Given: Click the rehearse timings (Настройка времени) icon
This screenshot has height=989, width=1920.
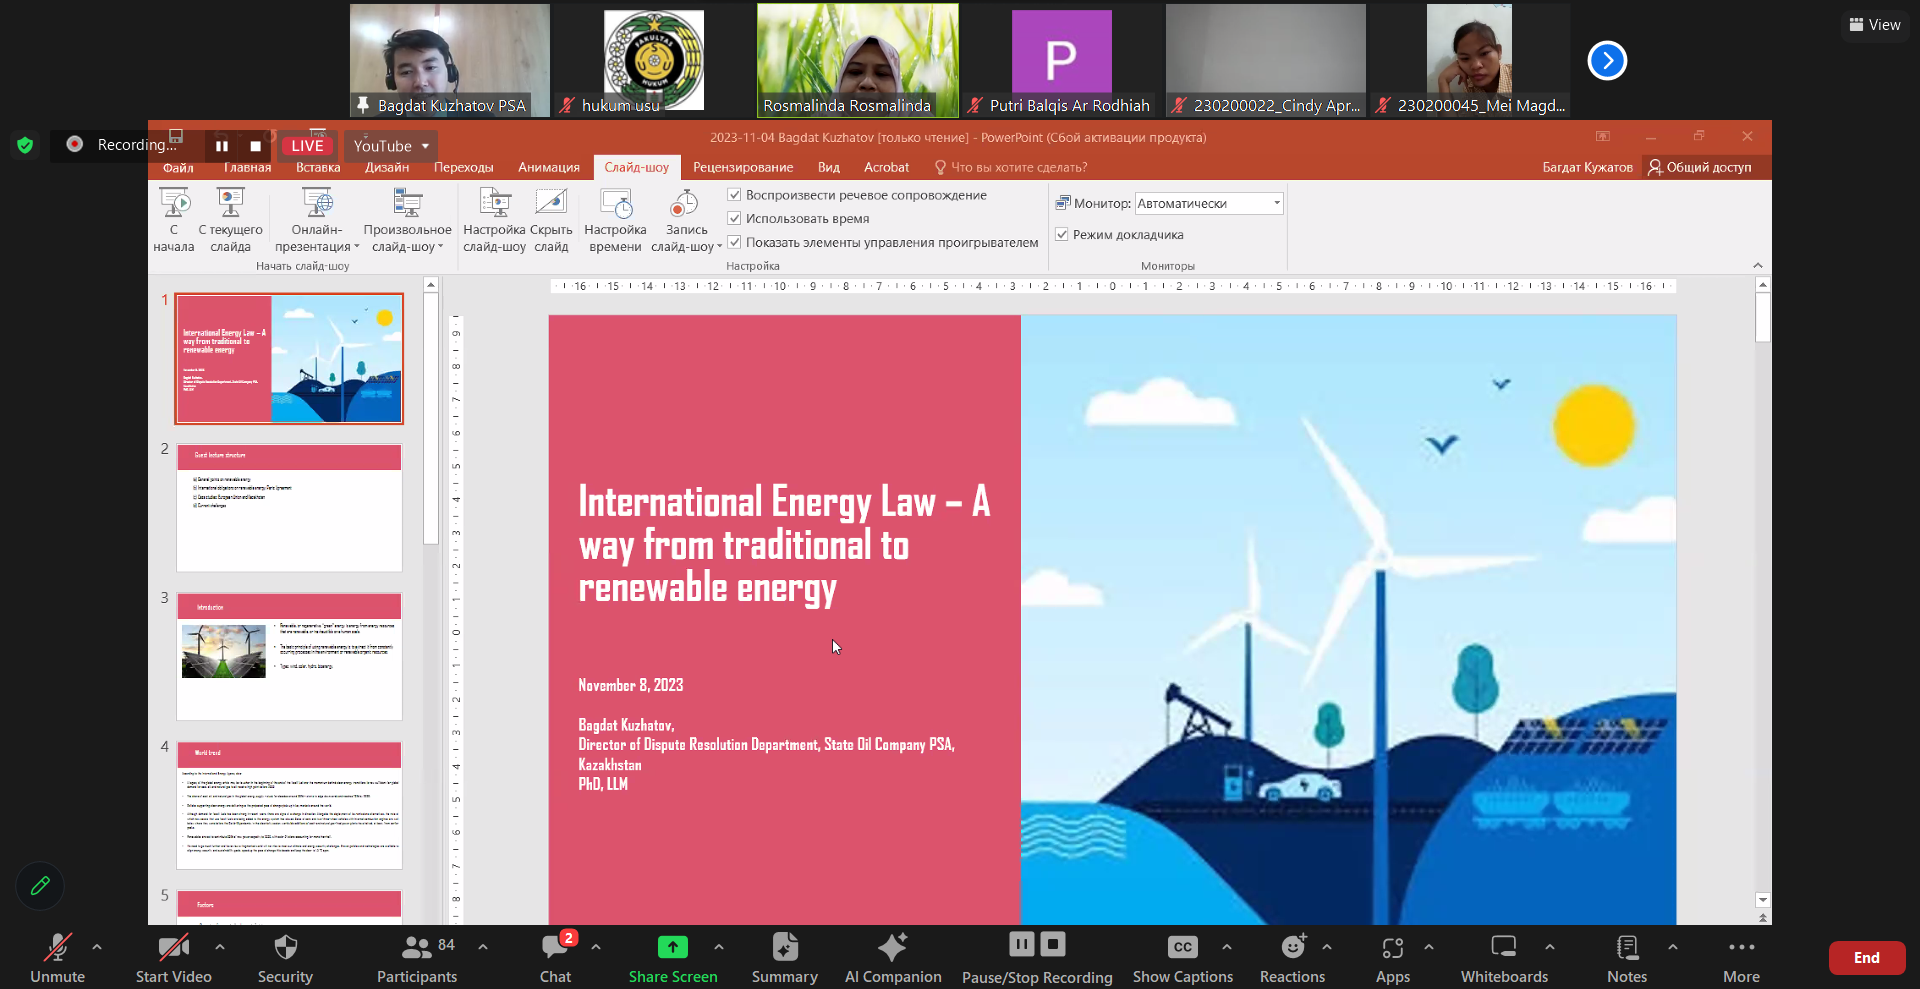Looking at the screenshot, I should [616, 203].
